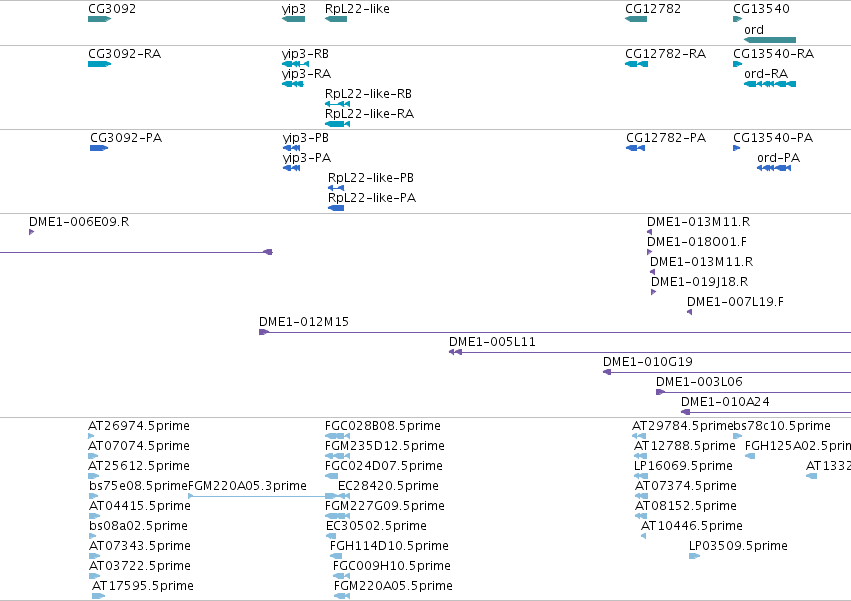The image size is (851, 601).
Task: Select the yip3-PA label
Action: (307, 158)
